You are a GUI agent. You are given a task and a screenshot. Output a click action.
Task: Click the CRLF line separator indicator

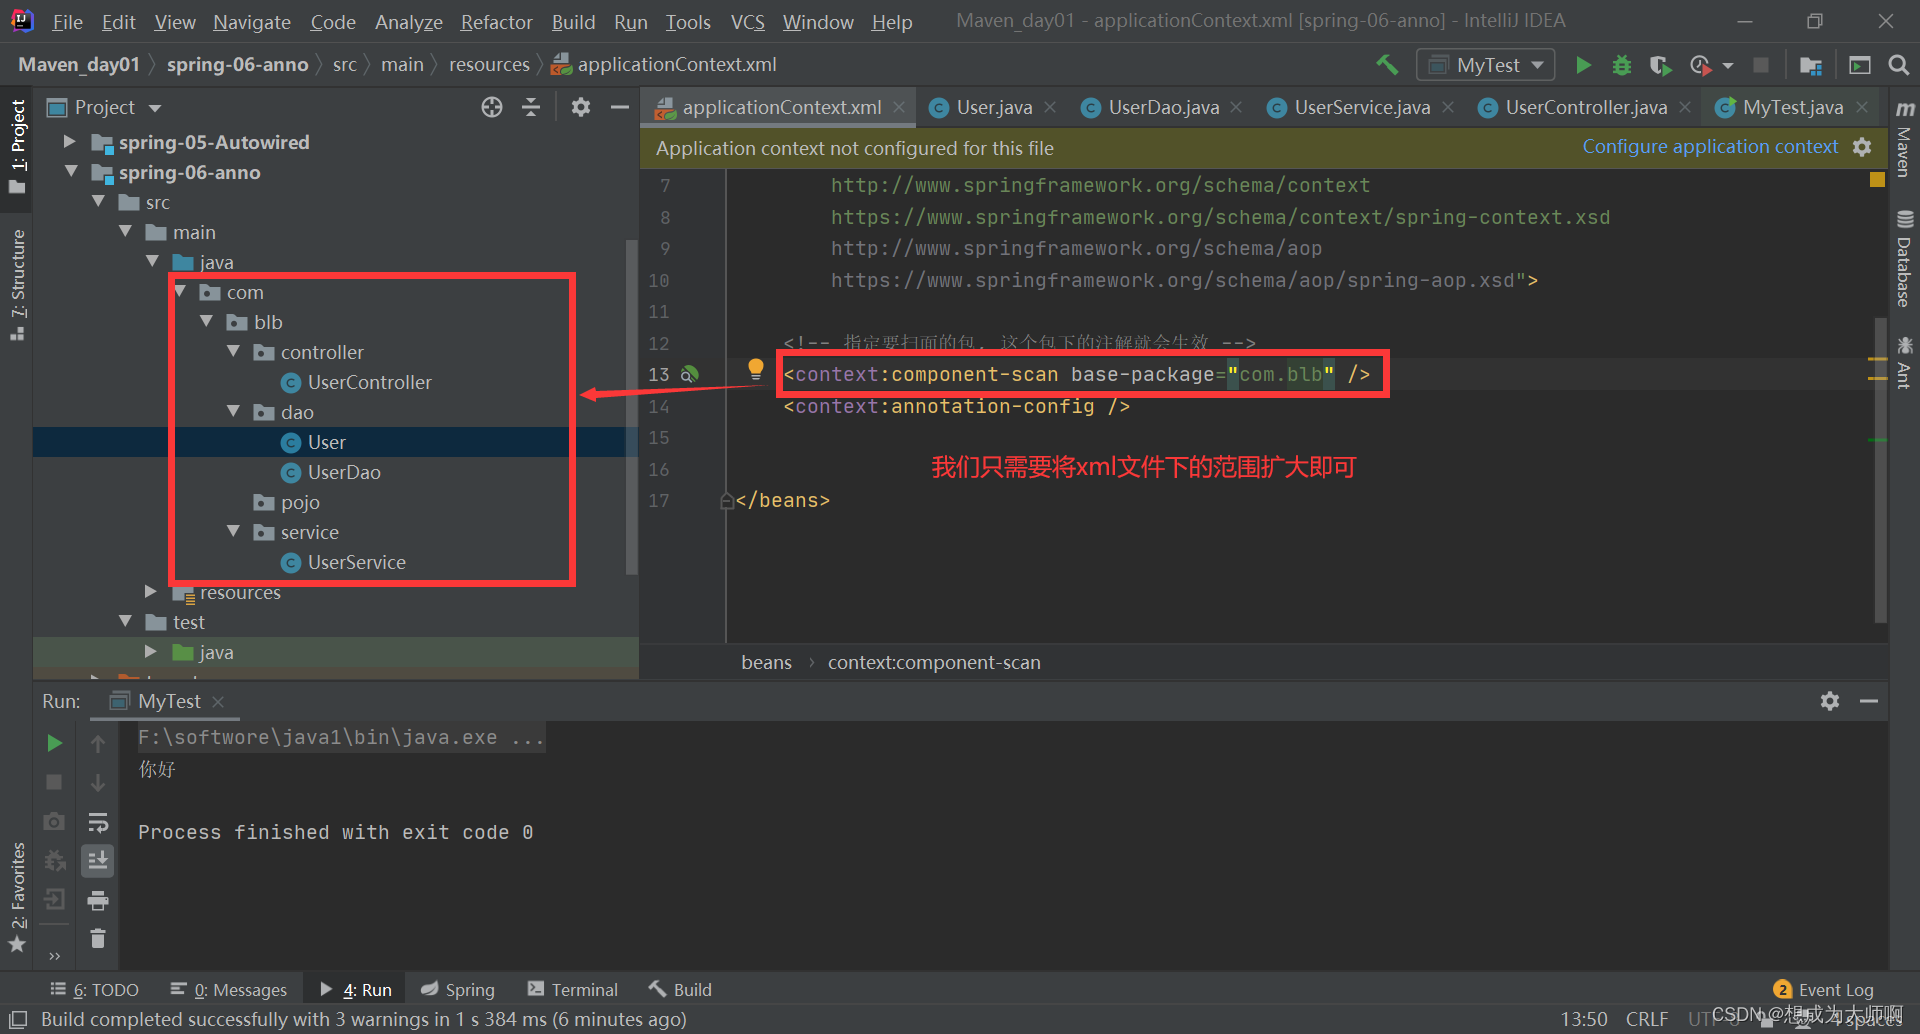(1646, 1019)
